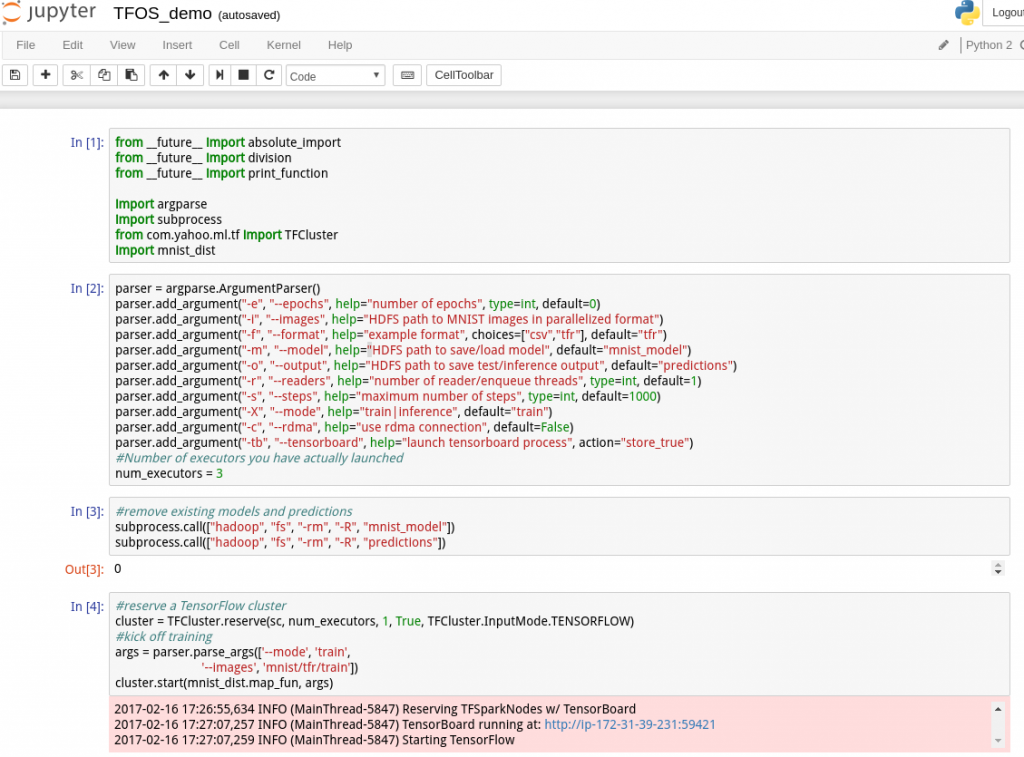Select the In [3]: prompt label
This screenshot has height=757, width=1024.
87,511
